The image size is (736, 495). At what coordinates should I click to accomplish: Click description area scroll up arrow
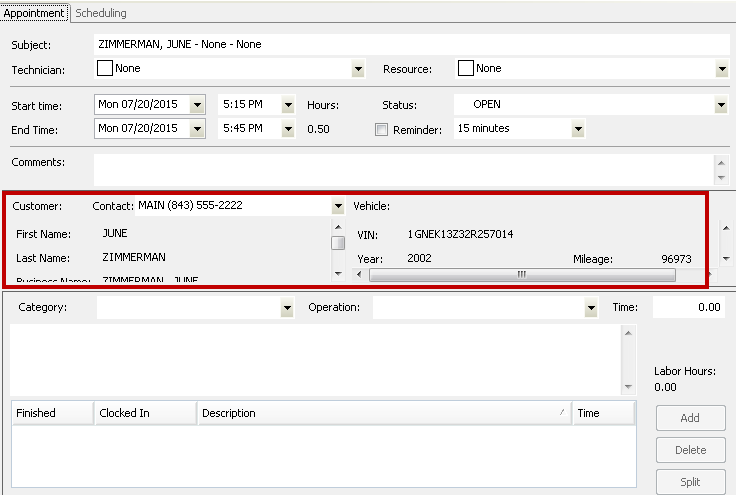pyautogui.click(x=629, y=333)
